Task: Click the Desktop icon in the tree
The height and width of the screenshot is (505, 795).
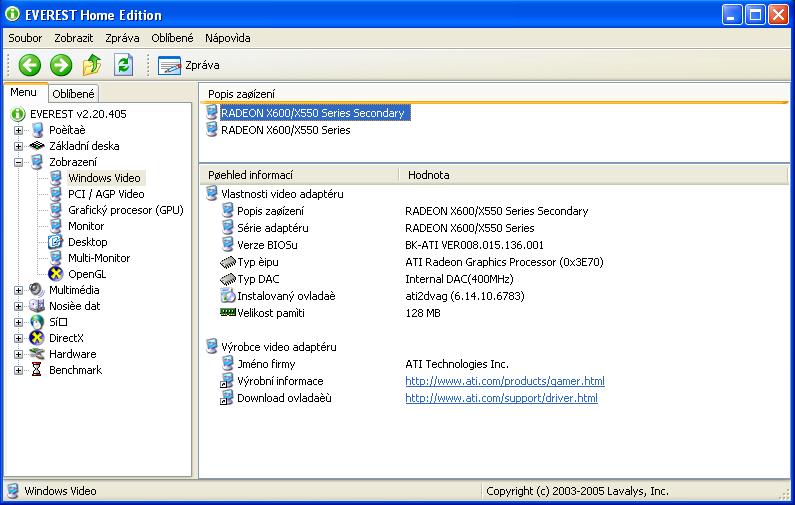Action: pyautogui.click(x=55, y=242)
